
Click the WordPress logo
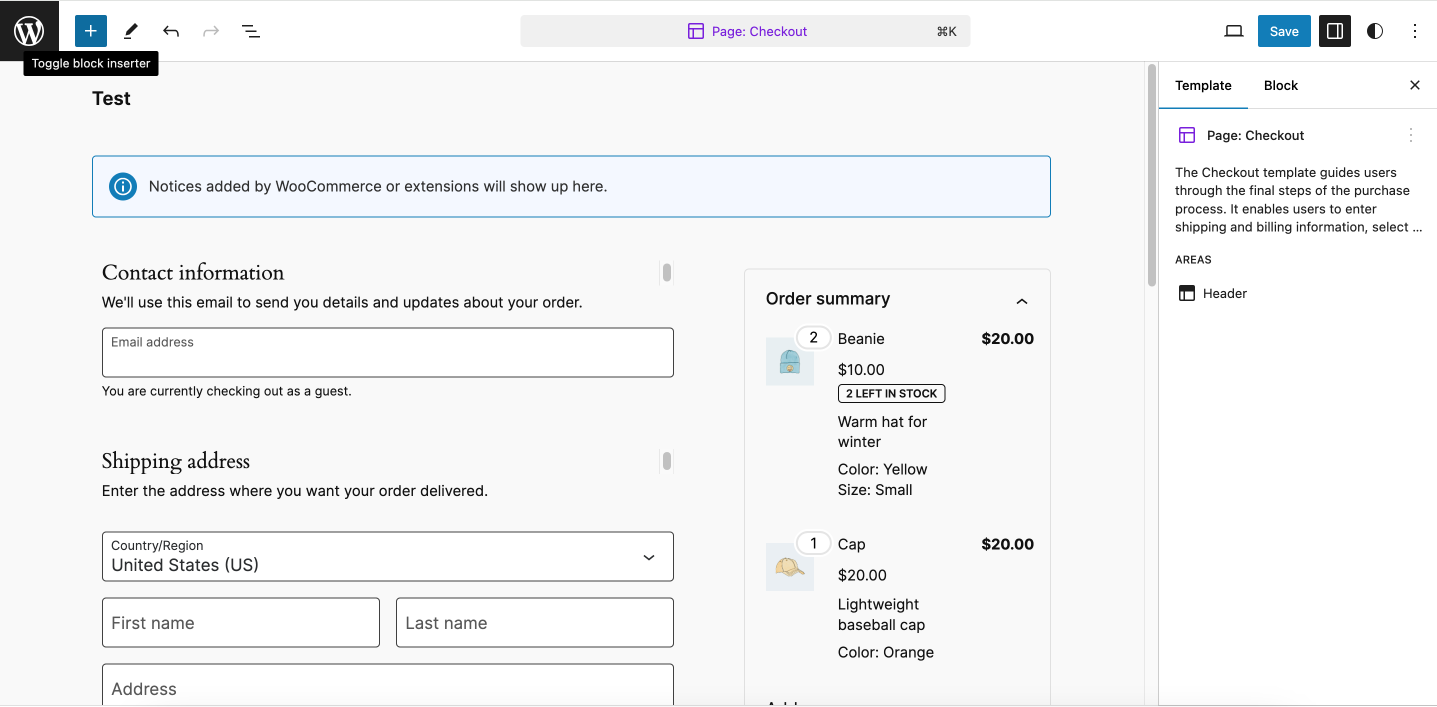(x=27, y=30)
